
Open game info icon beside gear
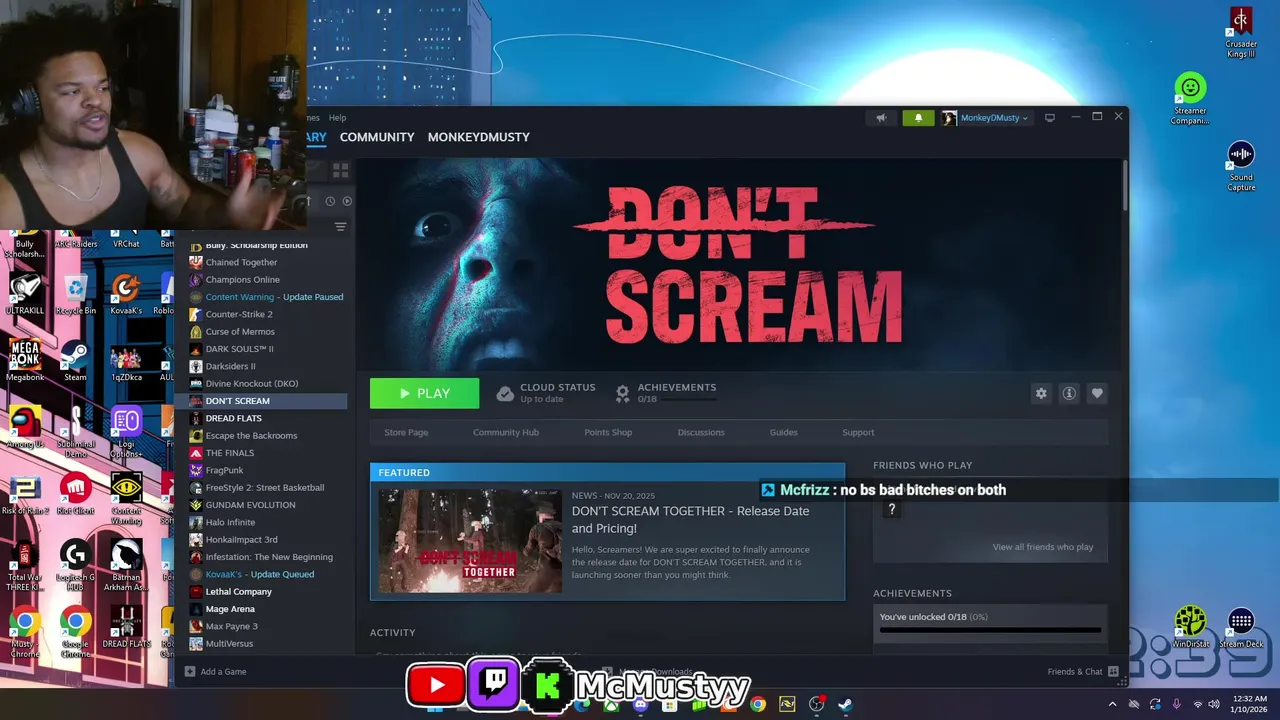(x=1069, y=393)
